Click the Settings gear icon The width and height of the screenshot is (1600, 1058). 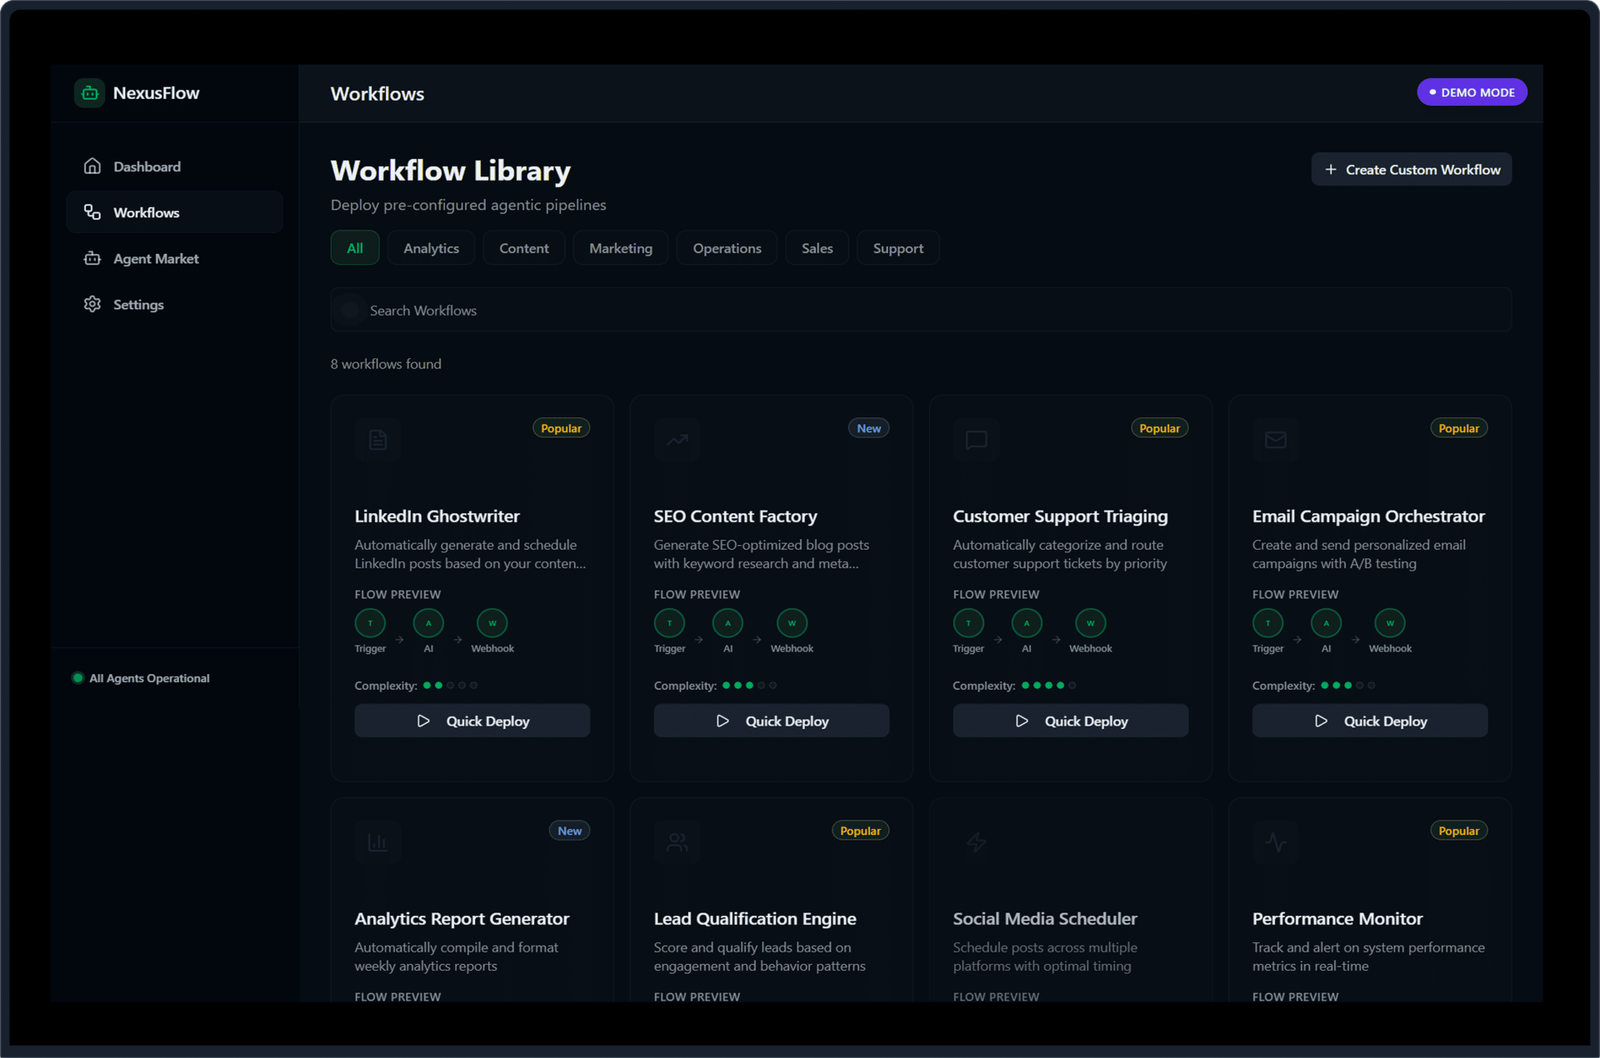click(x=92, y=304)
